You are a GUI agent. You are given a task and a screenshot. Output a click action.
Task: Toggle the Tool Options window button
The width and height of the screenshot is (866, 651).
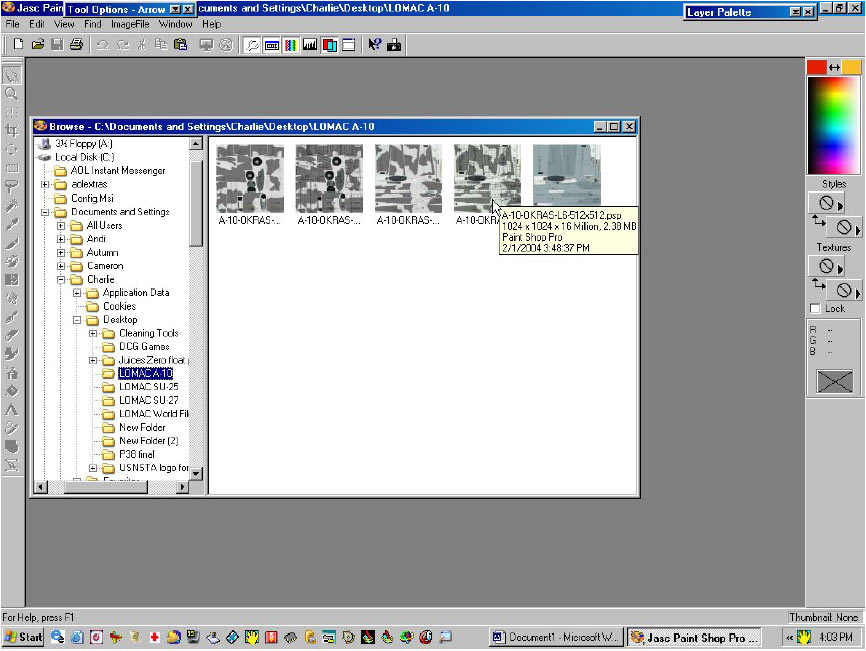click(x=271, y=45)
